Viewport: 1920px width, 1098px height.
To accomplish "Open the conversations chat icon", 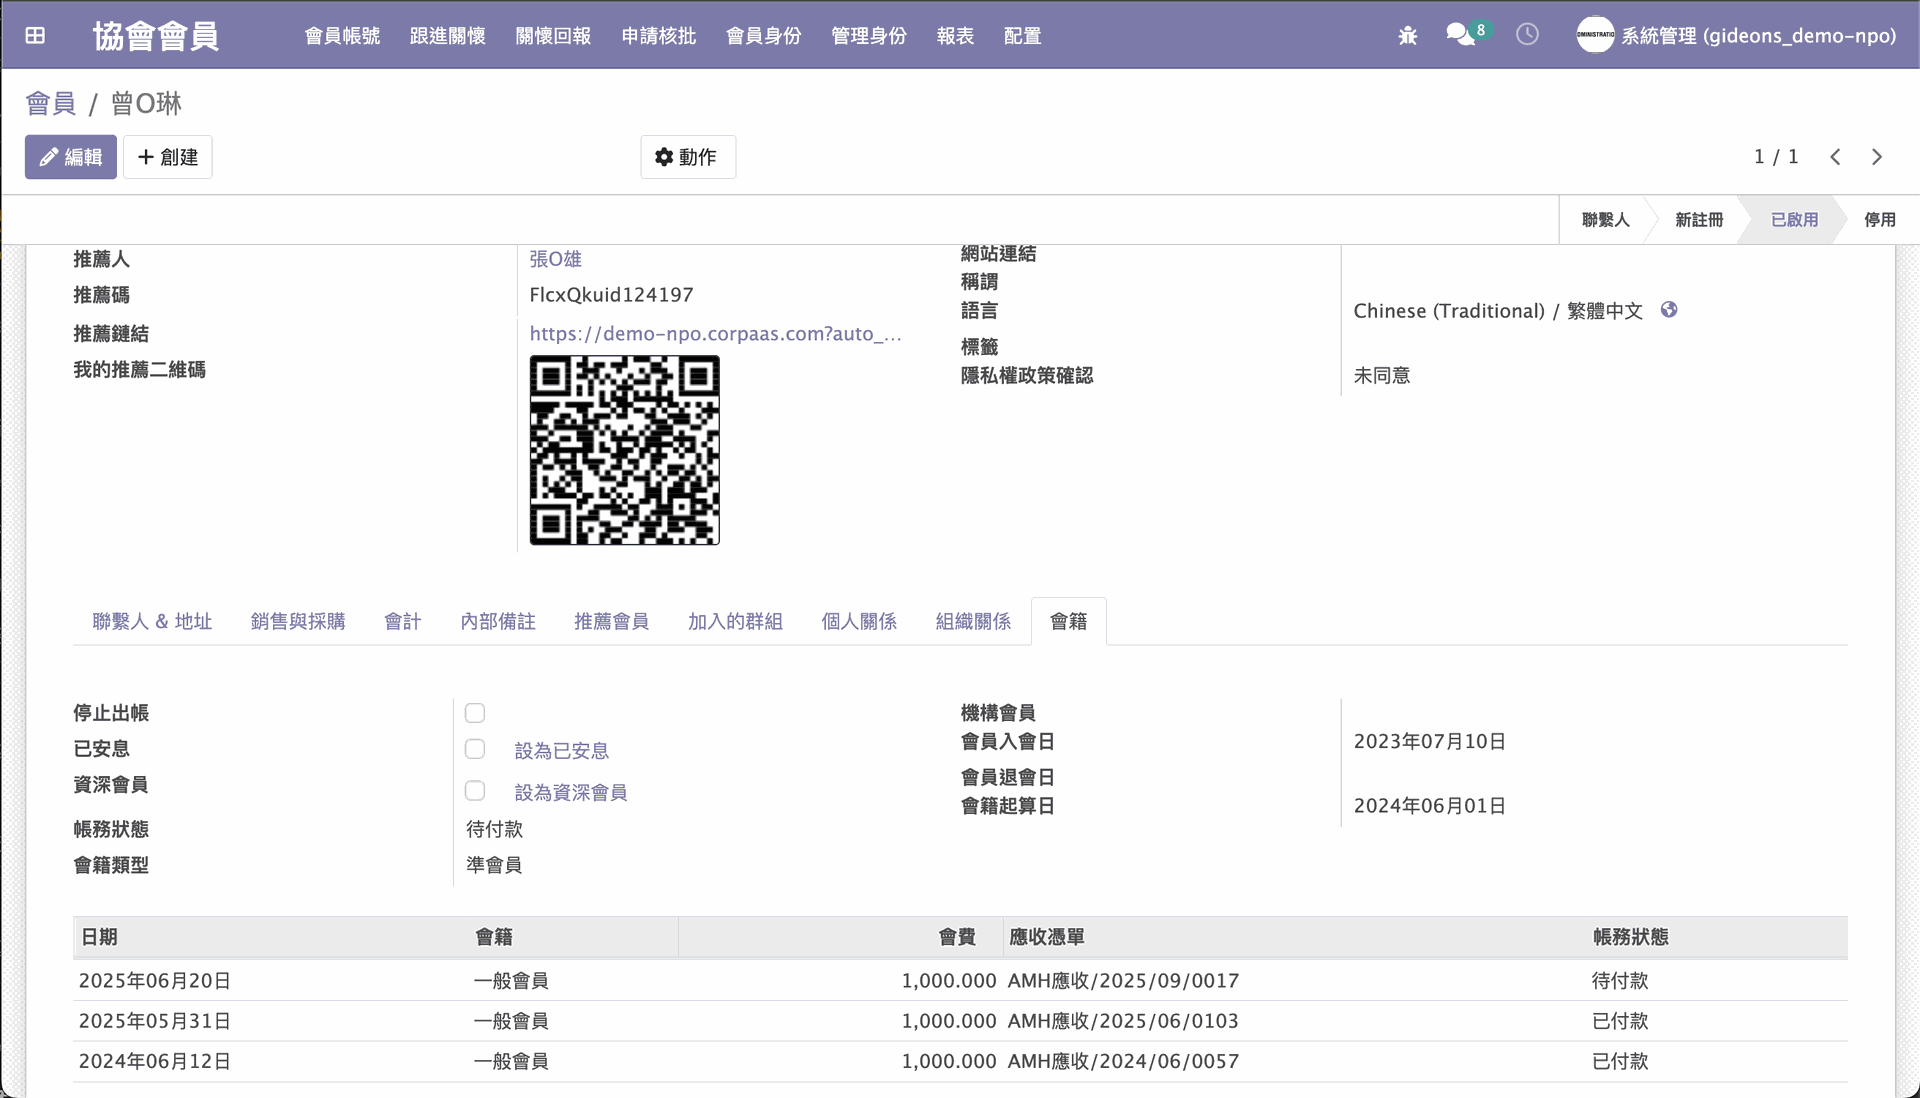I will 1460,35.
